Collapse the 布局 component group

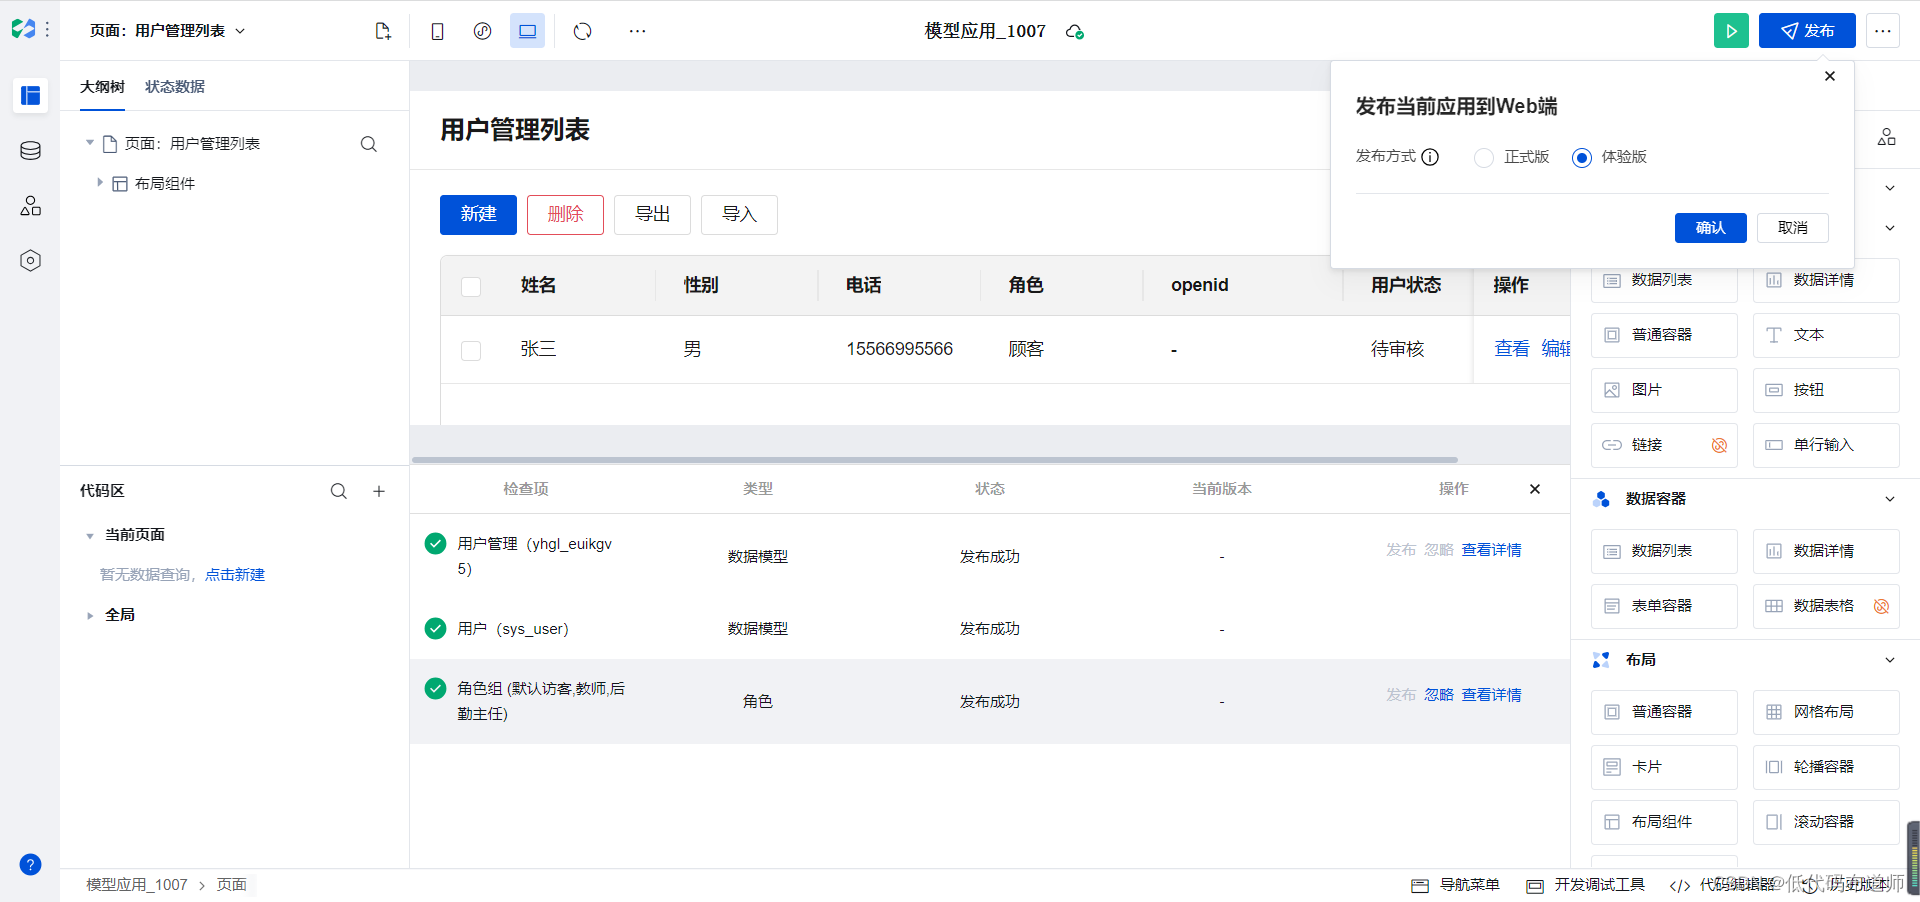click(x=1890, y=660)
